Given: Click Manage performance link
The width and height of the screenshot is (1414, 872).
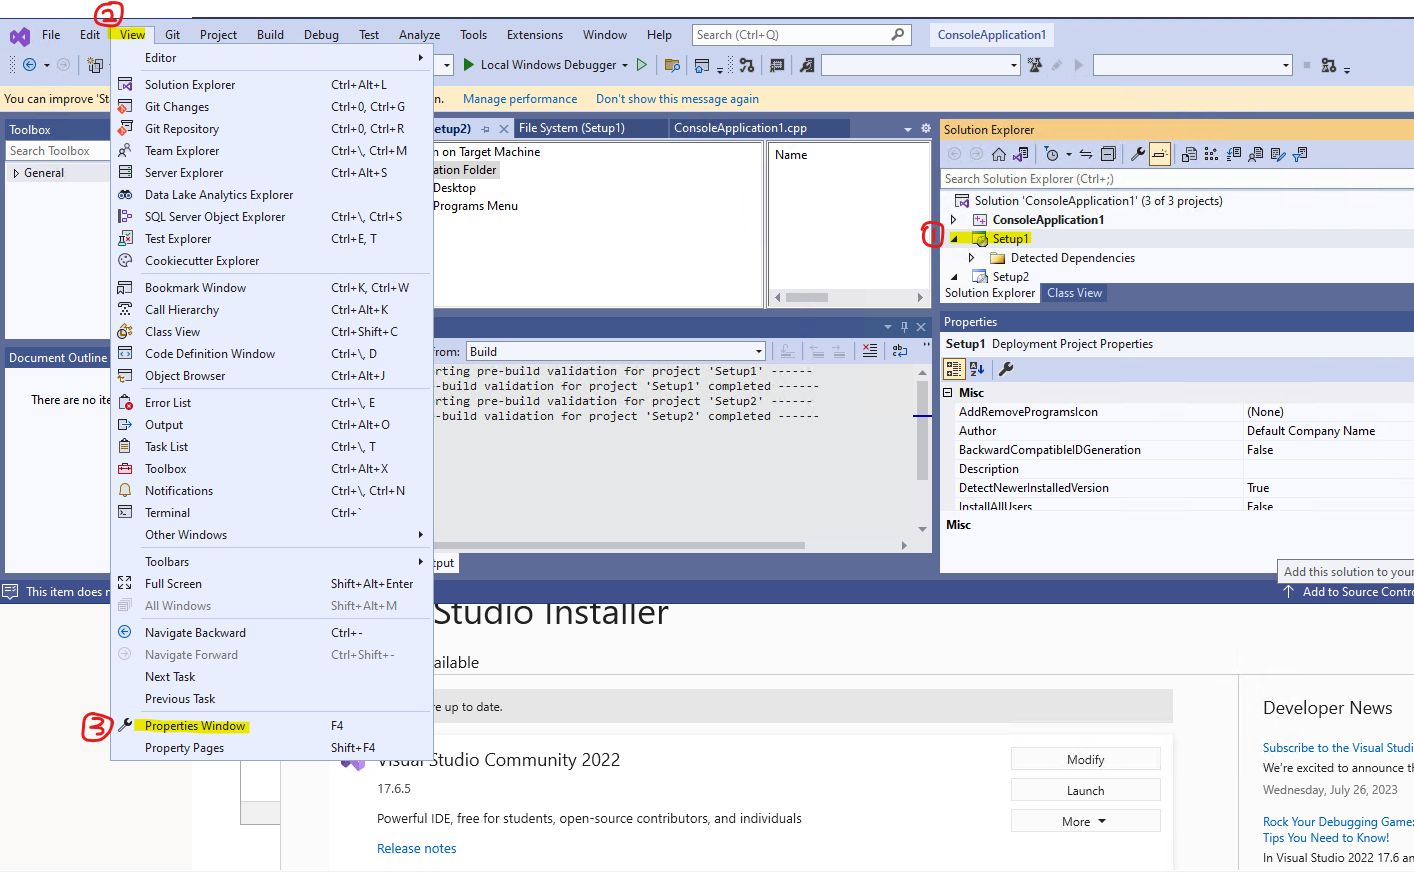Looking at the screenshot, I should pyautogui.click(x=520, y=99).
